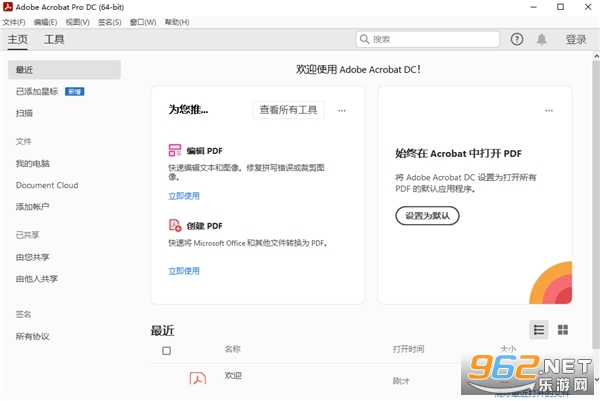Close the Acrobat window
This screenshot has width=600, height=401.
[x=588, y=7]
